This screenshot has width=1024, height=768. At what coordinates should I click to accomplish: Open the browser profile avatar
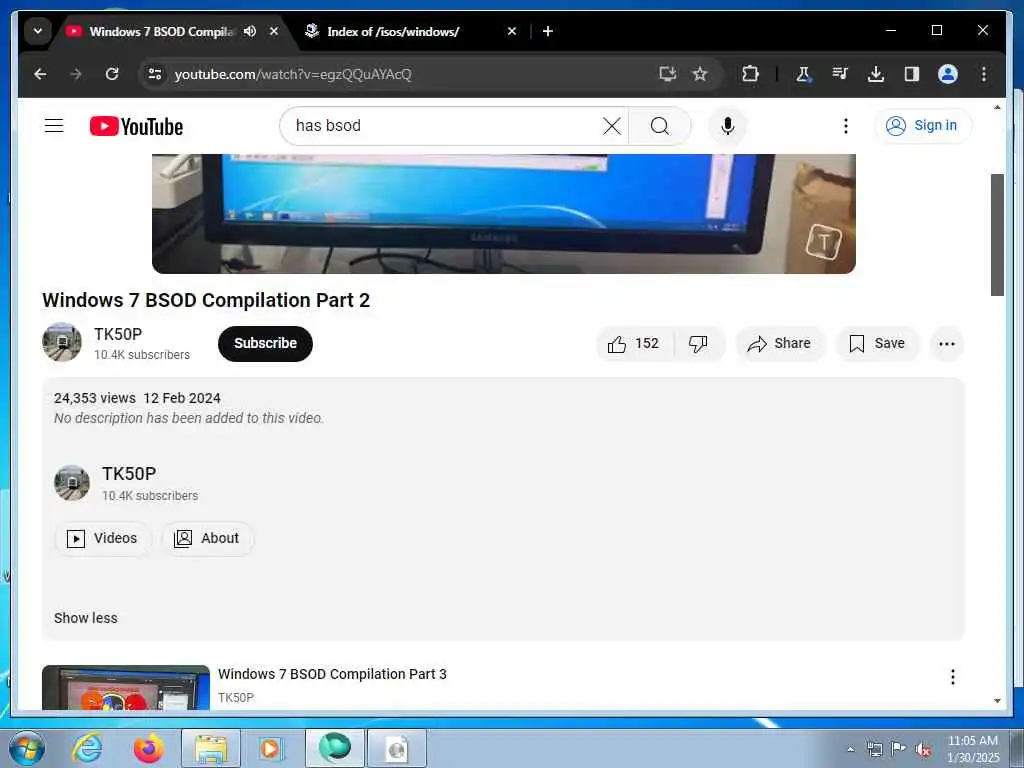948,74
